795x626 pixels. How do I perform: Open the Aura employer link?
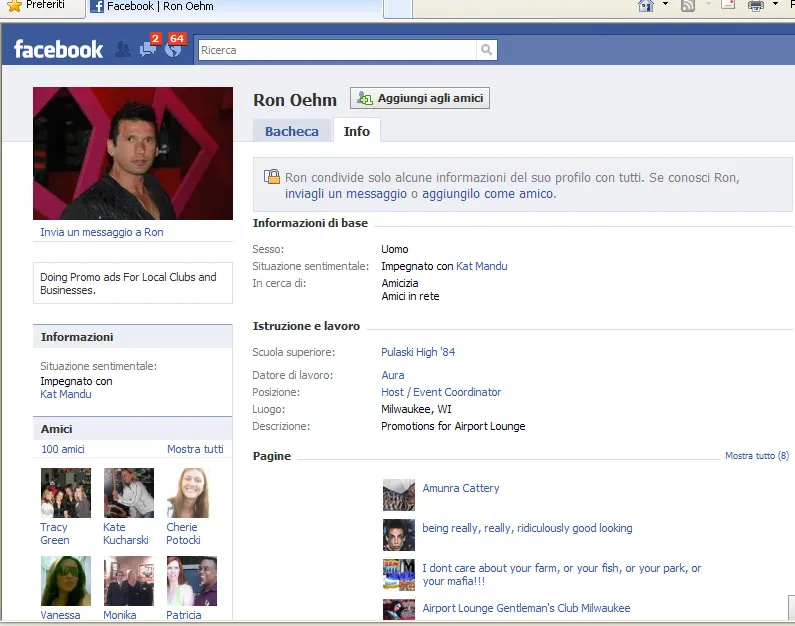coord(393,375)
